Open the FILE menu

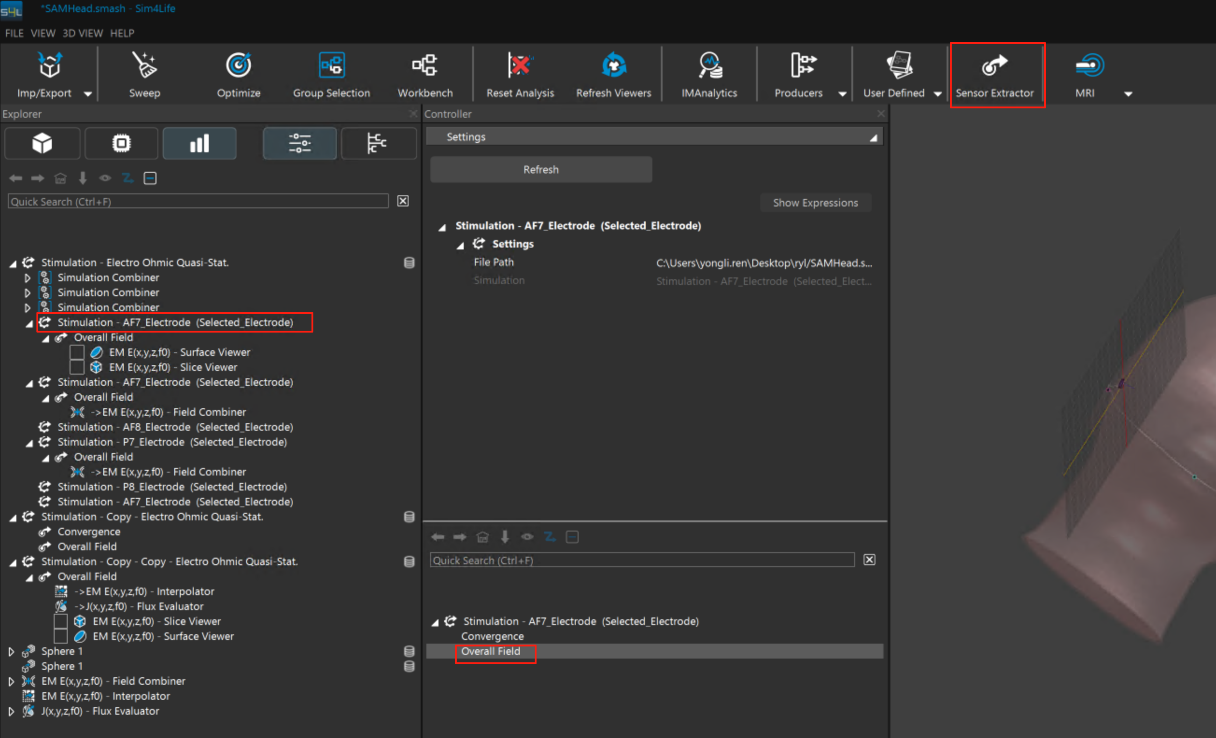coord(14,33)
